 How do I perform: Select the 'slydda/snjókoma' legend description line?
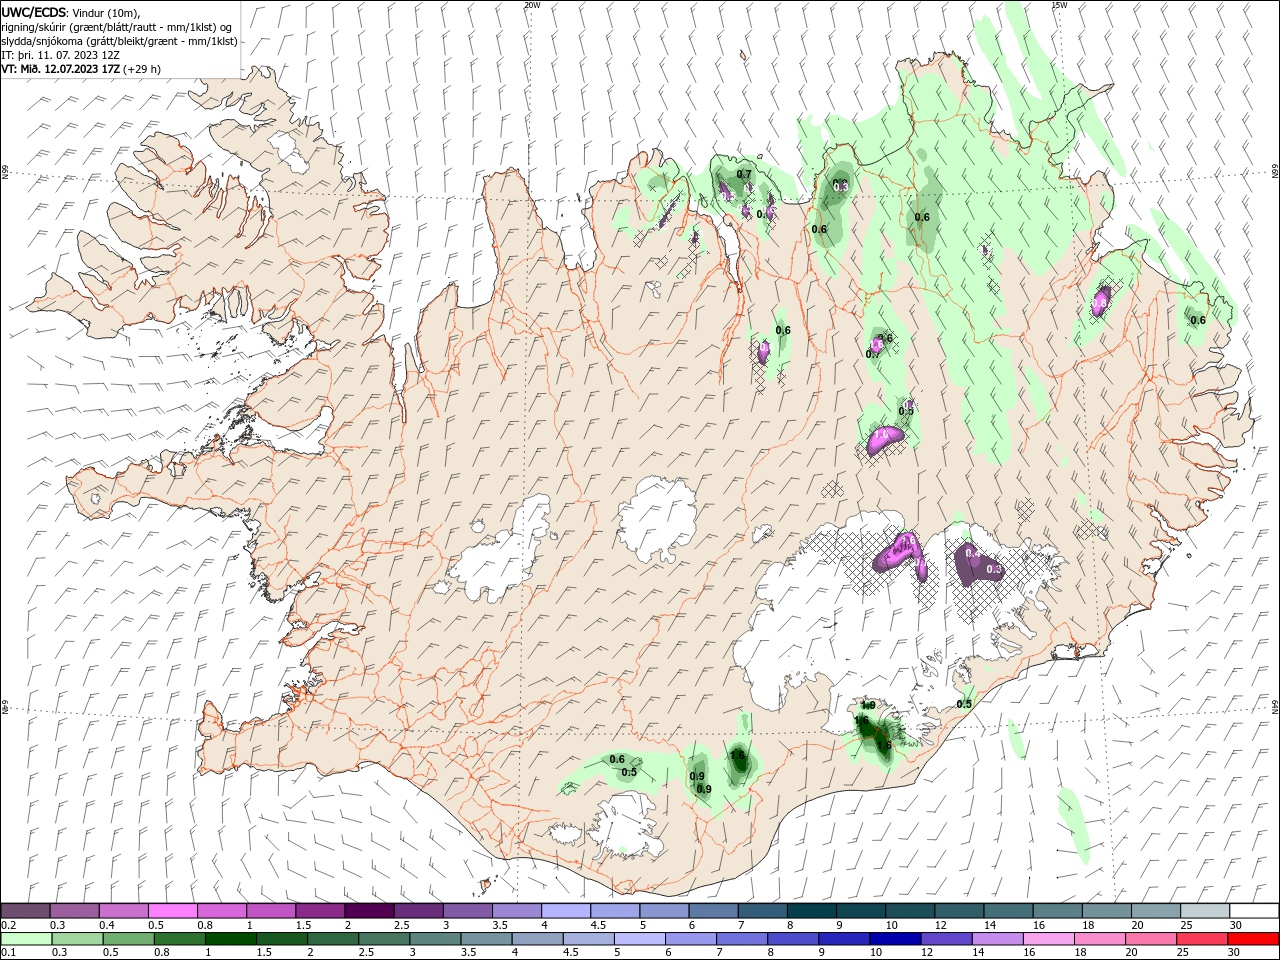pyautogui.click(x=118, y=41)
